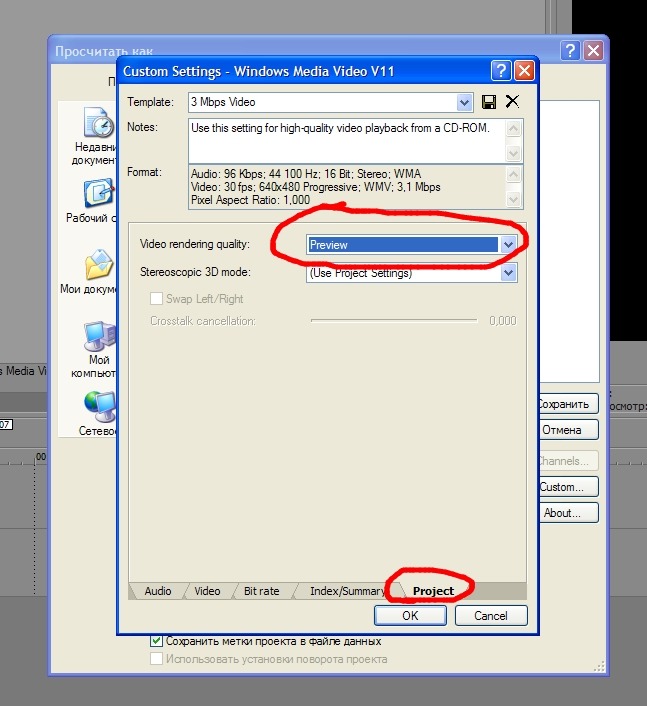The width and height of the screenshot is (647, 706).
Task: Click inside the Notes text field
Action: (x=347, y=141)
